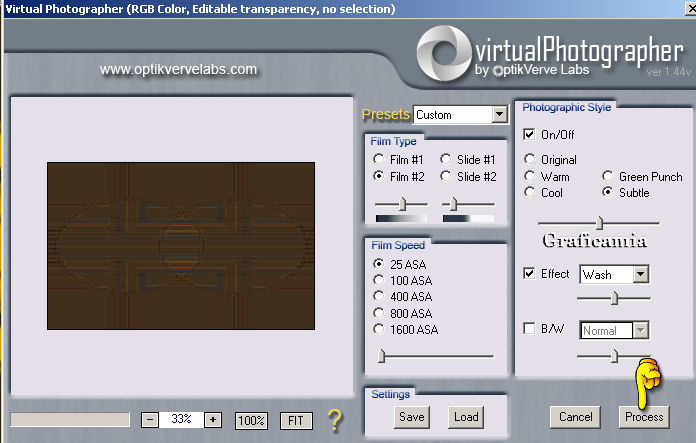Select Original photographic style
This screenshot has height=443, width=696.
coord(530,159)
